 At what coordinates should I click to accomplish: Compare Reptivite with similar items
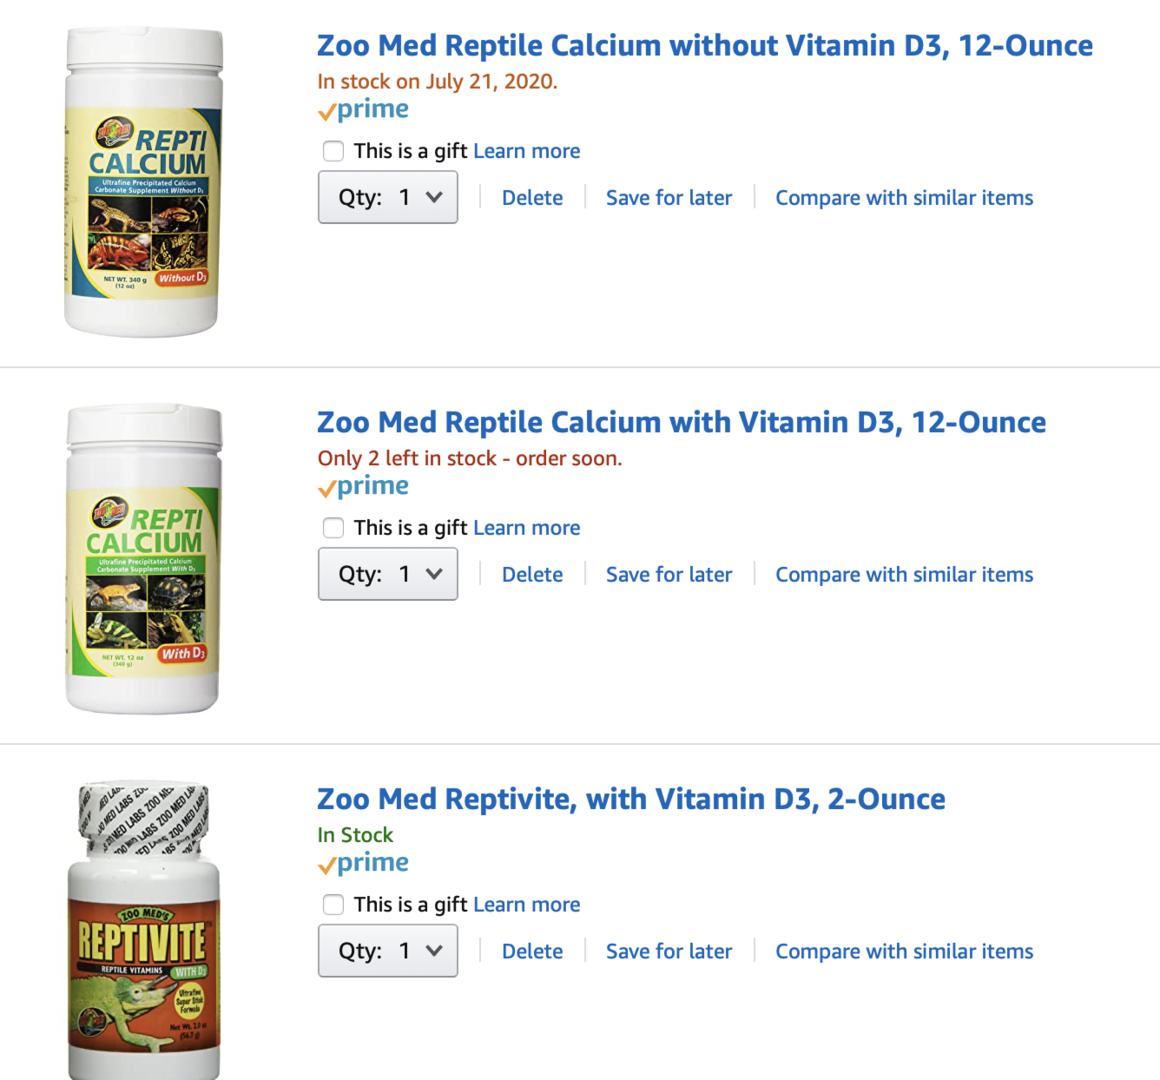click(x=904, y=951)
